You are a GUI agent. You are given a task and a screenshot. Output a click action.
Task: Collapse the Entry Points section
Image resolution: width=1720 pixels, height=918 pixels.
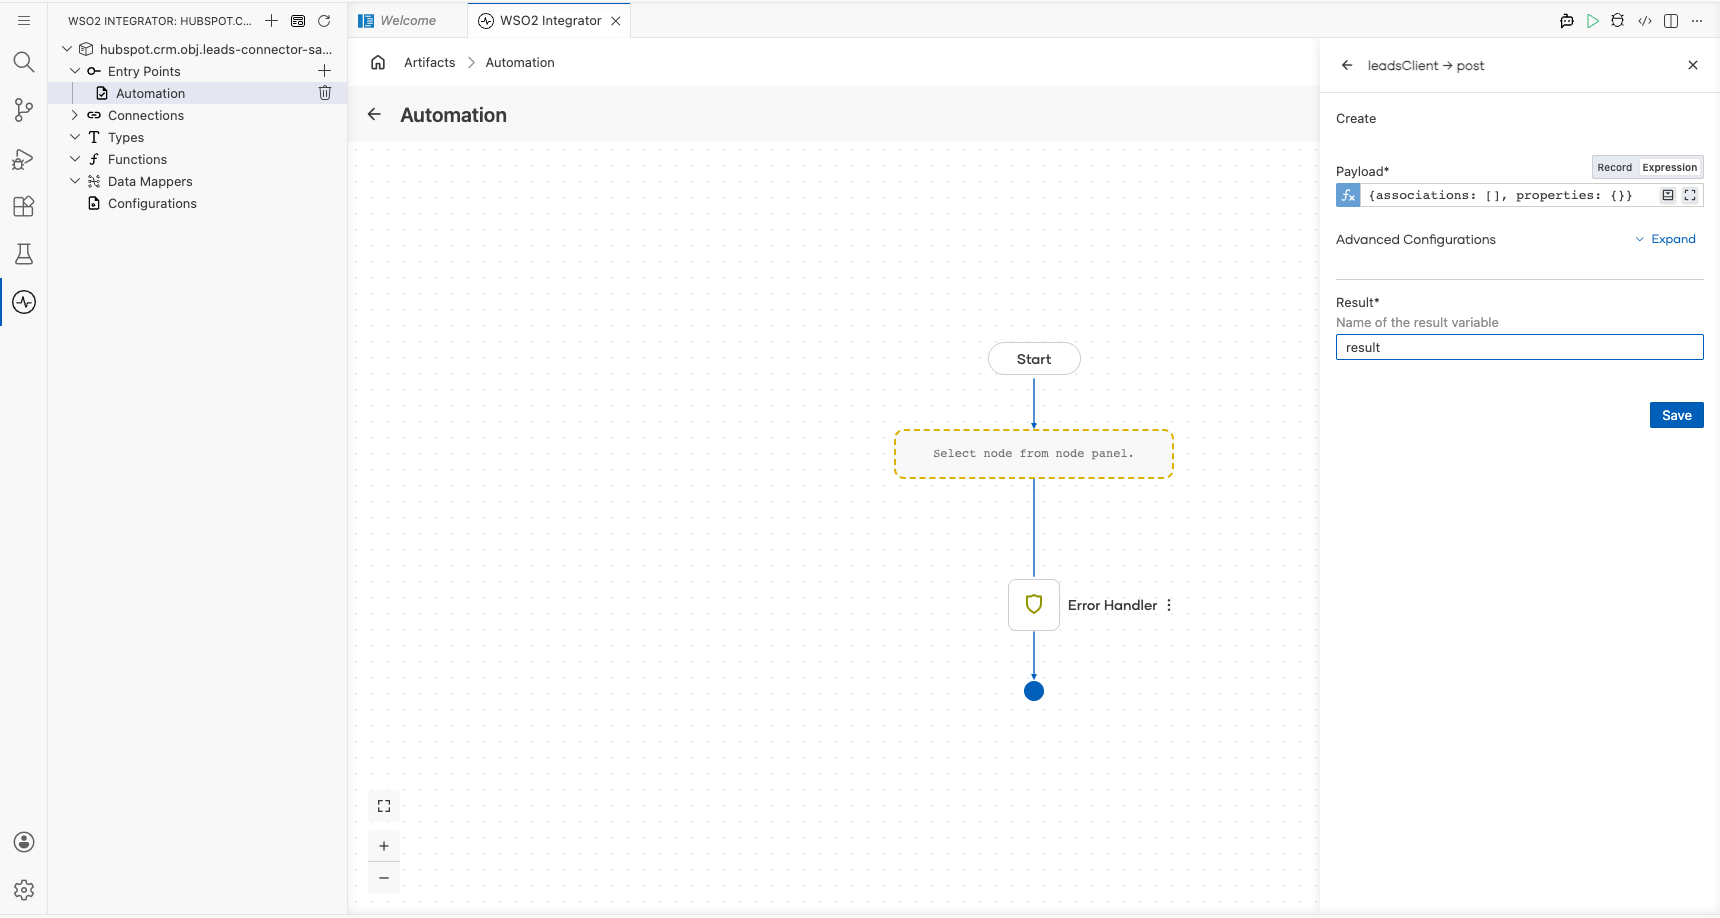coord(75,71)
